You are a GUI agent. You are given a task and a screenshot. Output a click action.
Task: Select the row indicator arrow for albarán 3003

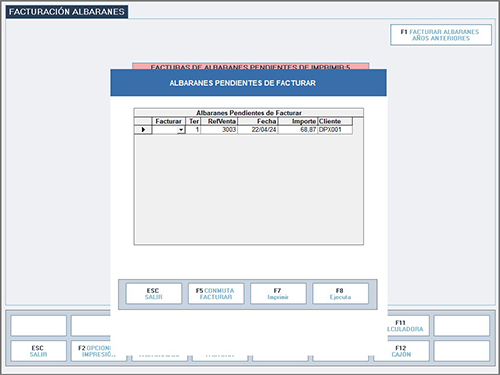(x=143, y=130)
